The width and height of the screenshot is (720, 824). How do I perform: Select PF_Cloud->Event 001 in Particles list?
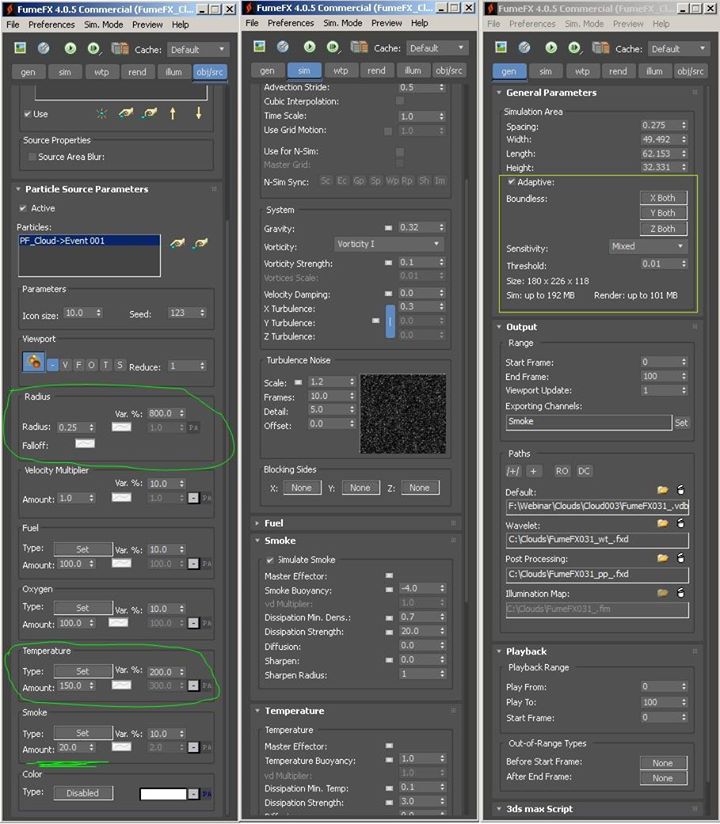tap(89, 241)
